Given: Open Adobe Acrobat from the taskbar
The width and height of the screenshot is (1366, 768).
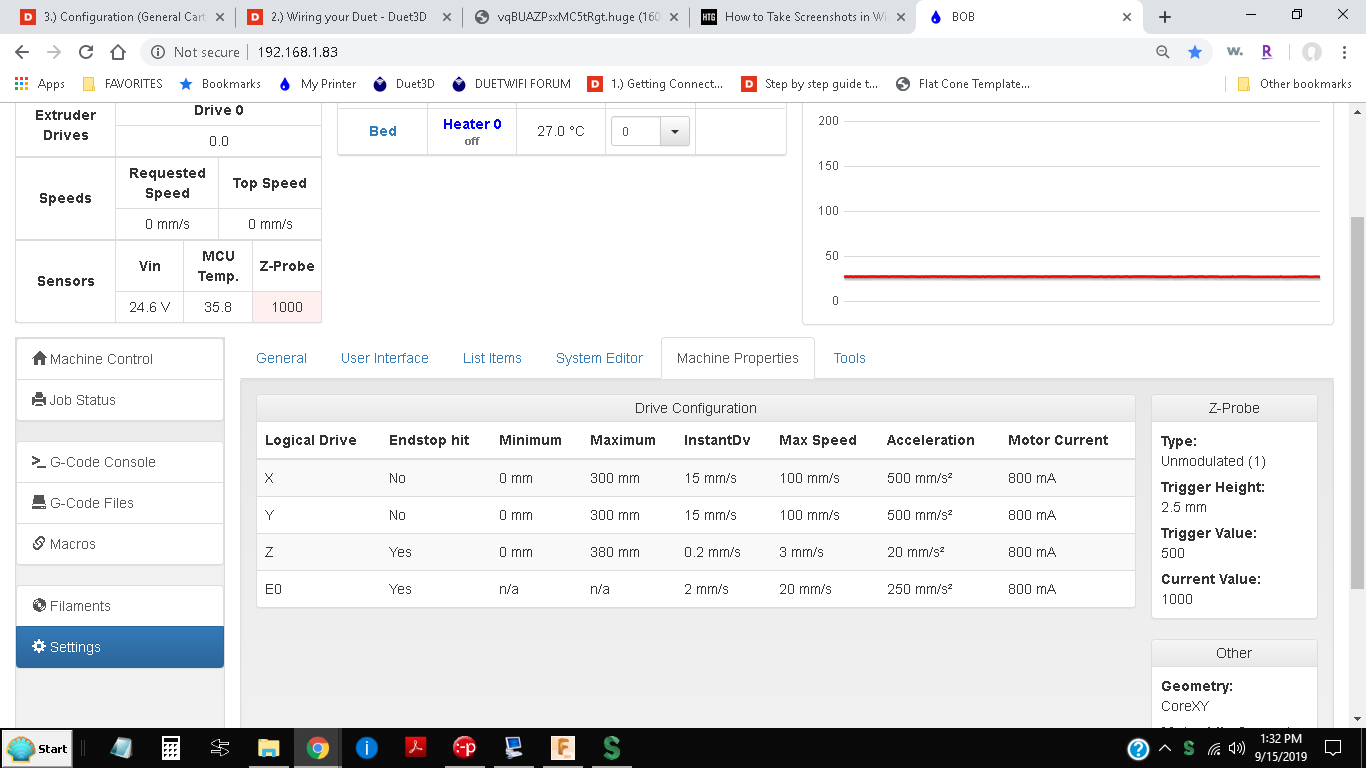Looking at the screenshot, I should click(415, 748).
